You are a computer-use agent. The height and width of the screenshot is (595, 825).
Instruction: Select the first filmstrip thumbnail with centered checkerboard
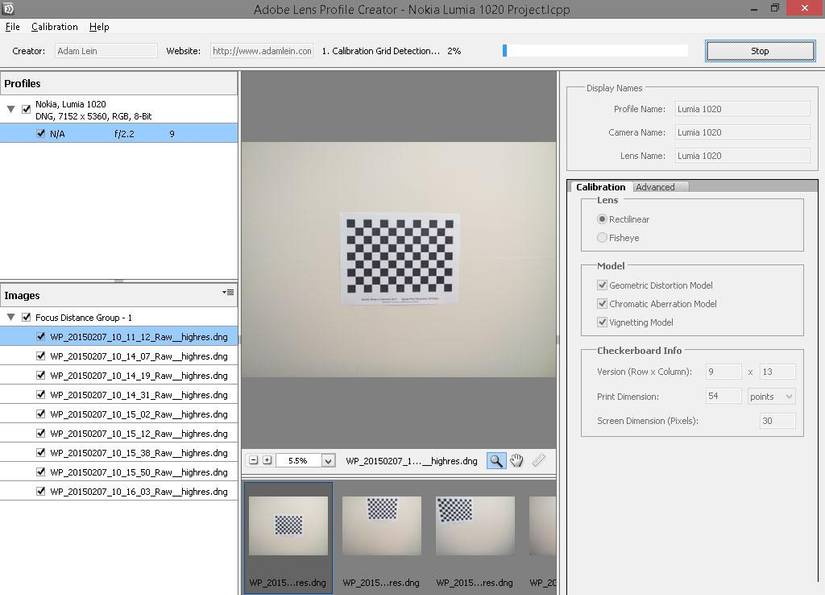288,526
